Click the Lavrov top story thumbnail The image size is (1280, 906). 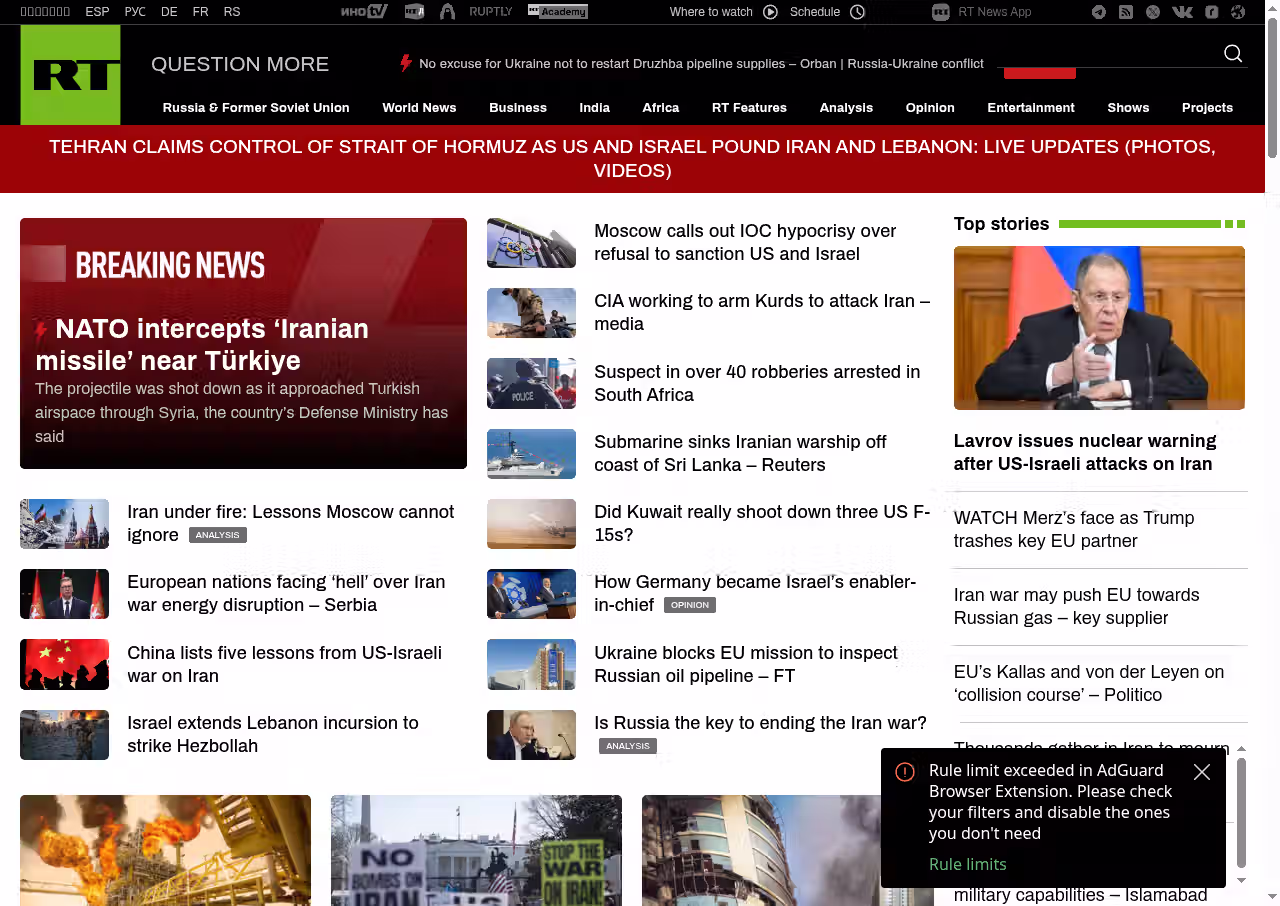1099,328
